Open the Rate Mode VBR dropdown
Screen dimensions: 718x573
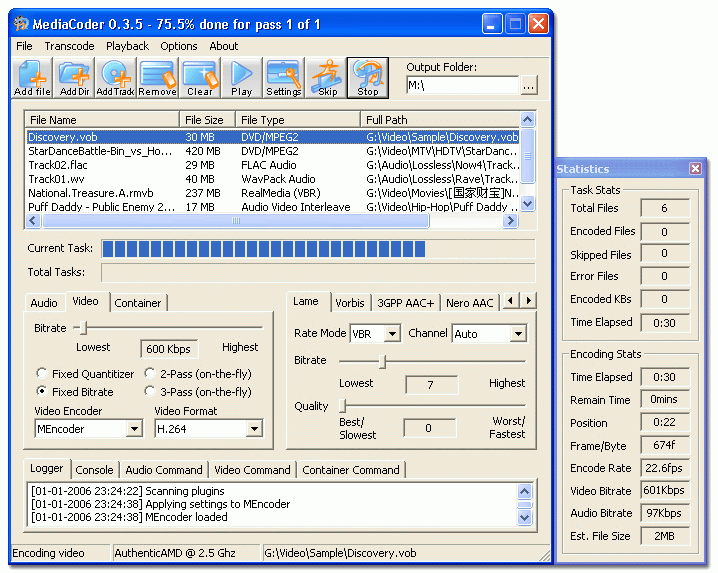click(391, 334)
